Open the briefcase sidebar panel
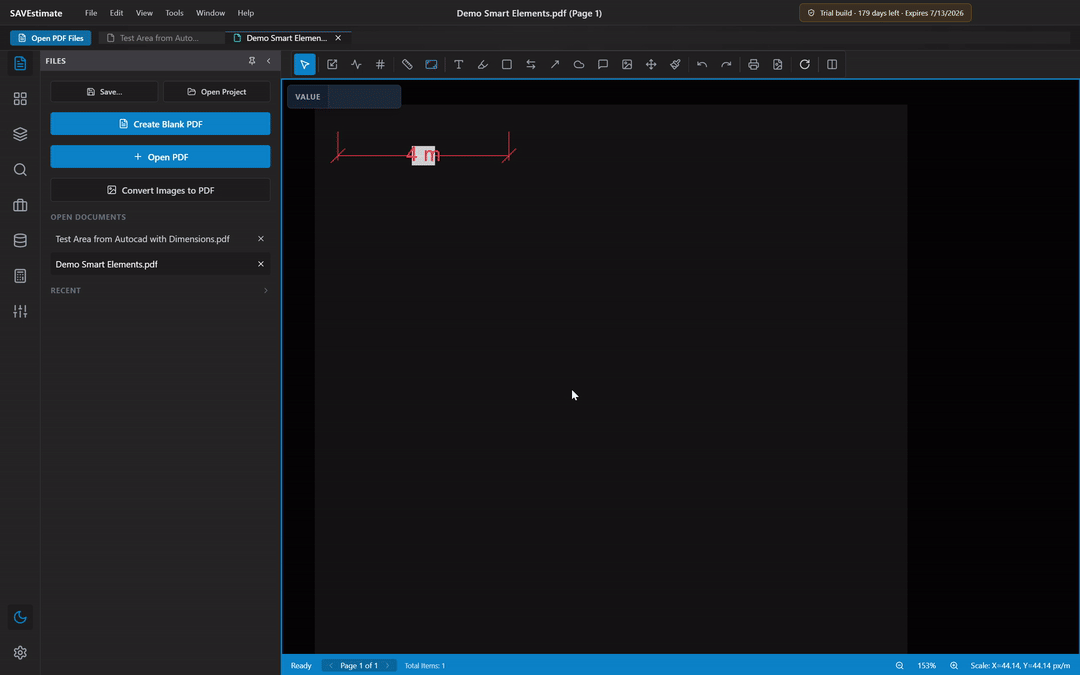The width and height of the screenshot is (1080, 675). click(20, 205)
